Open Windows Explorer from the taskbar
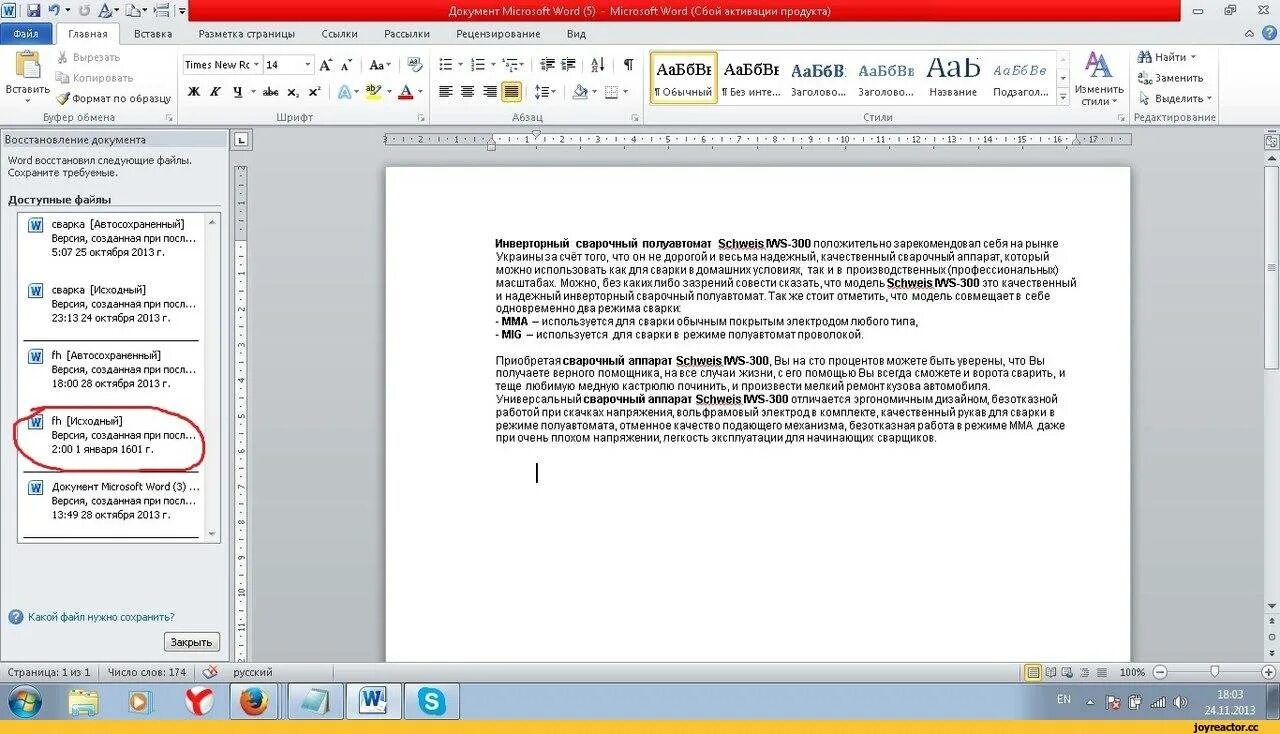The image size is (1280, 734). [x=83, y=702]
